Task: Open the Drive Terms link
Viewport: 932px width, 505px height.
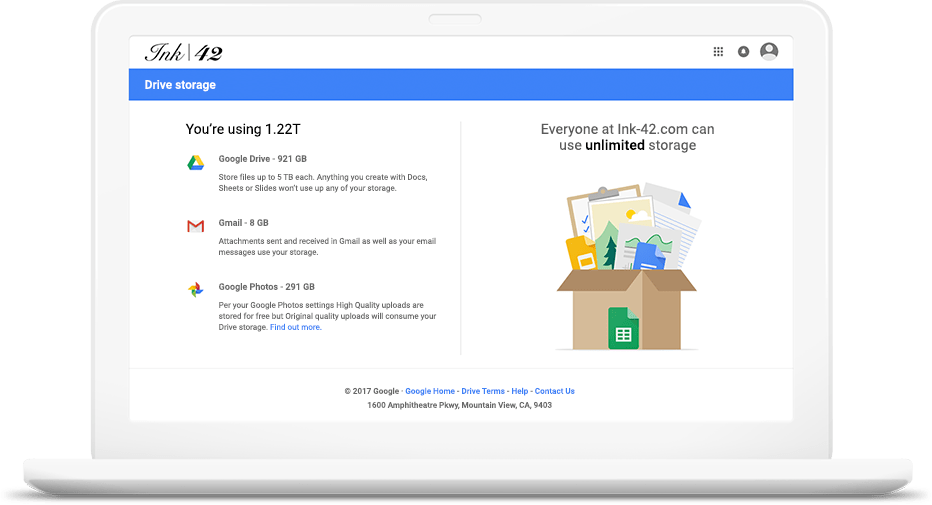Action: tap(483, 391)
